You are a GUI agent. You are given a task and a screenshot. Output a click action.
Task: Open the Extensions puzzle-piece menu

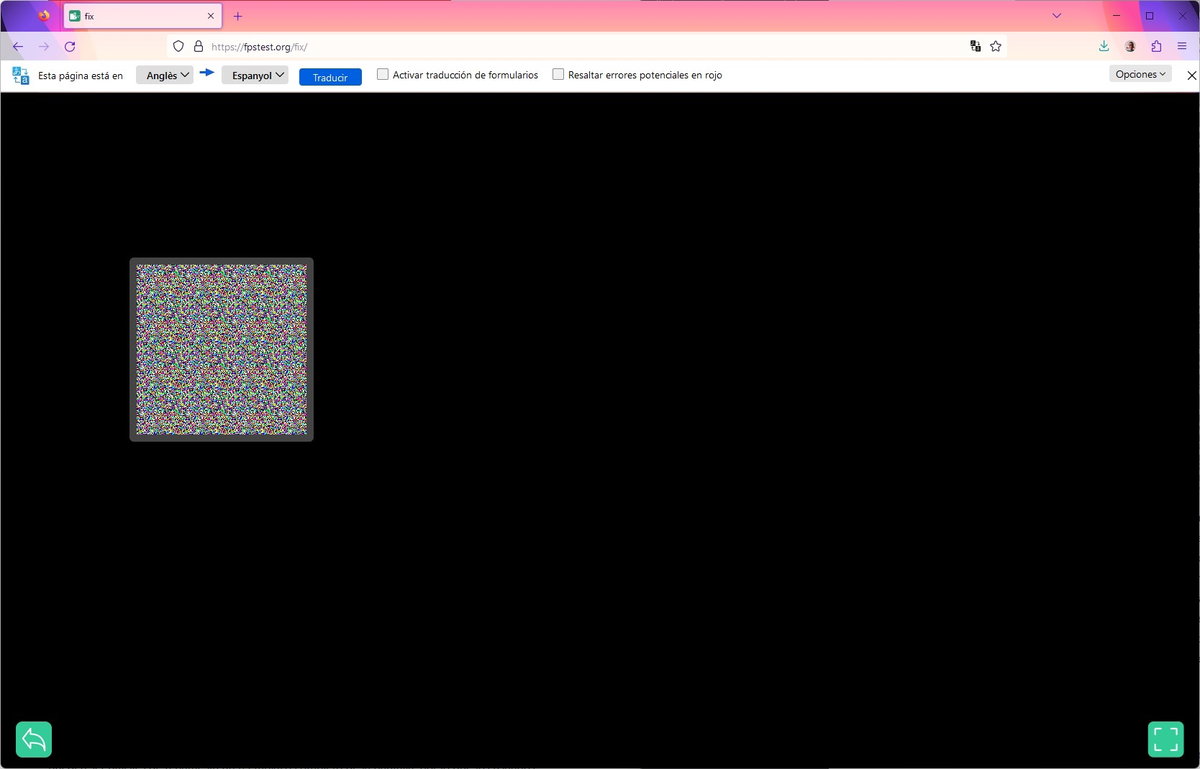1157,46
